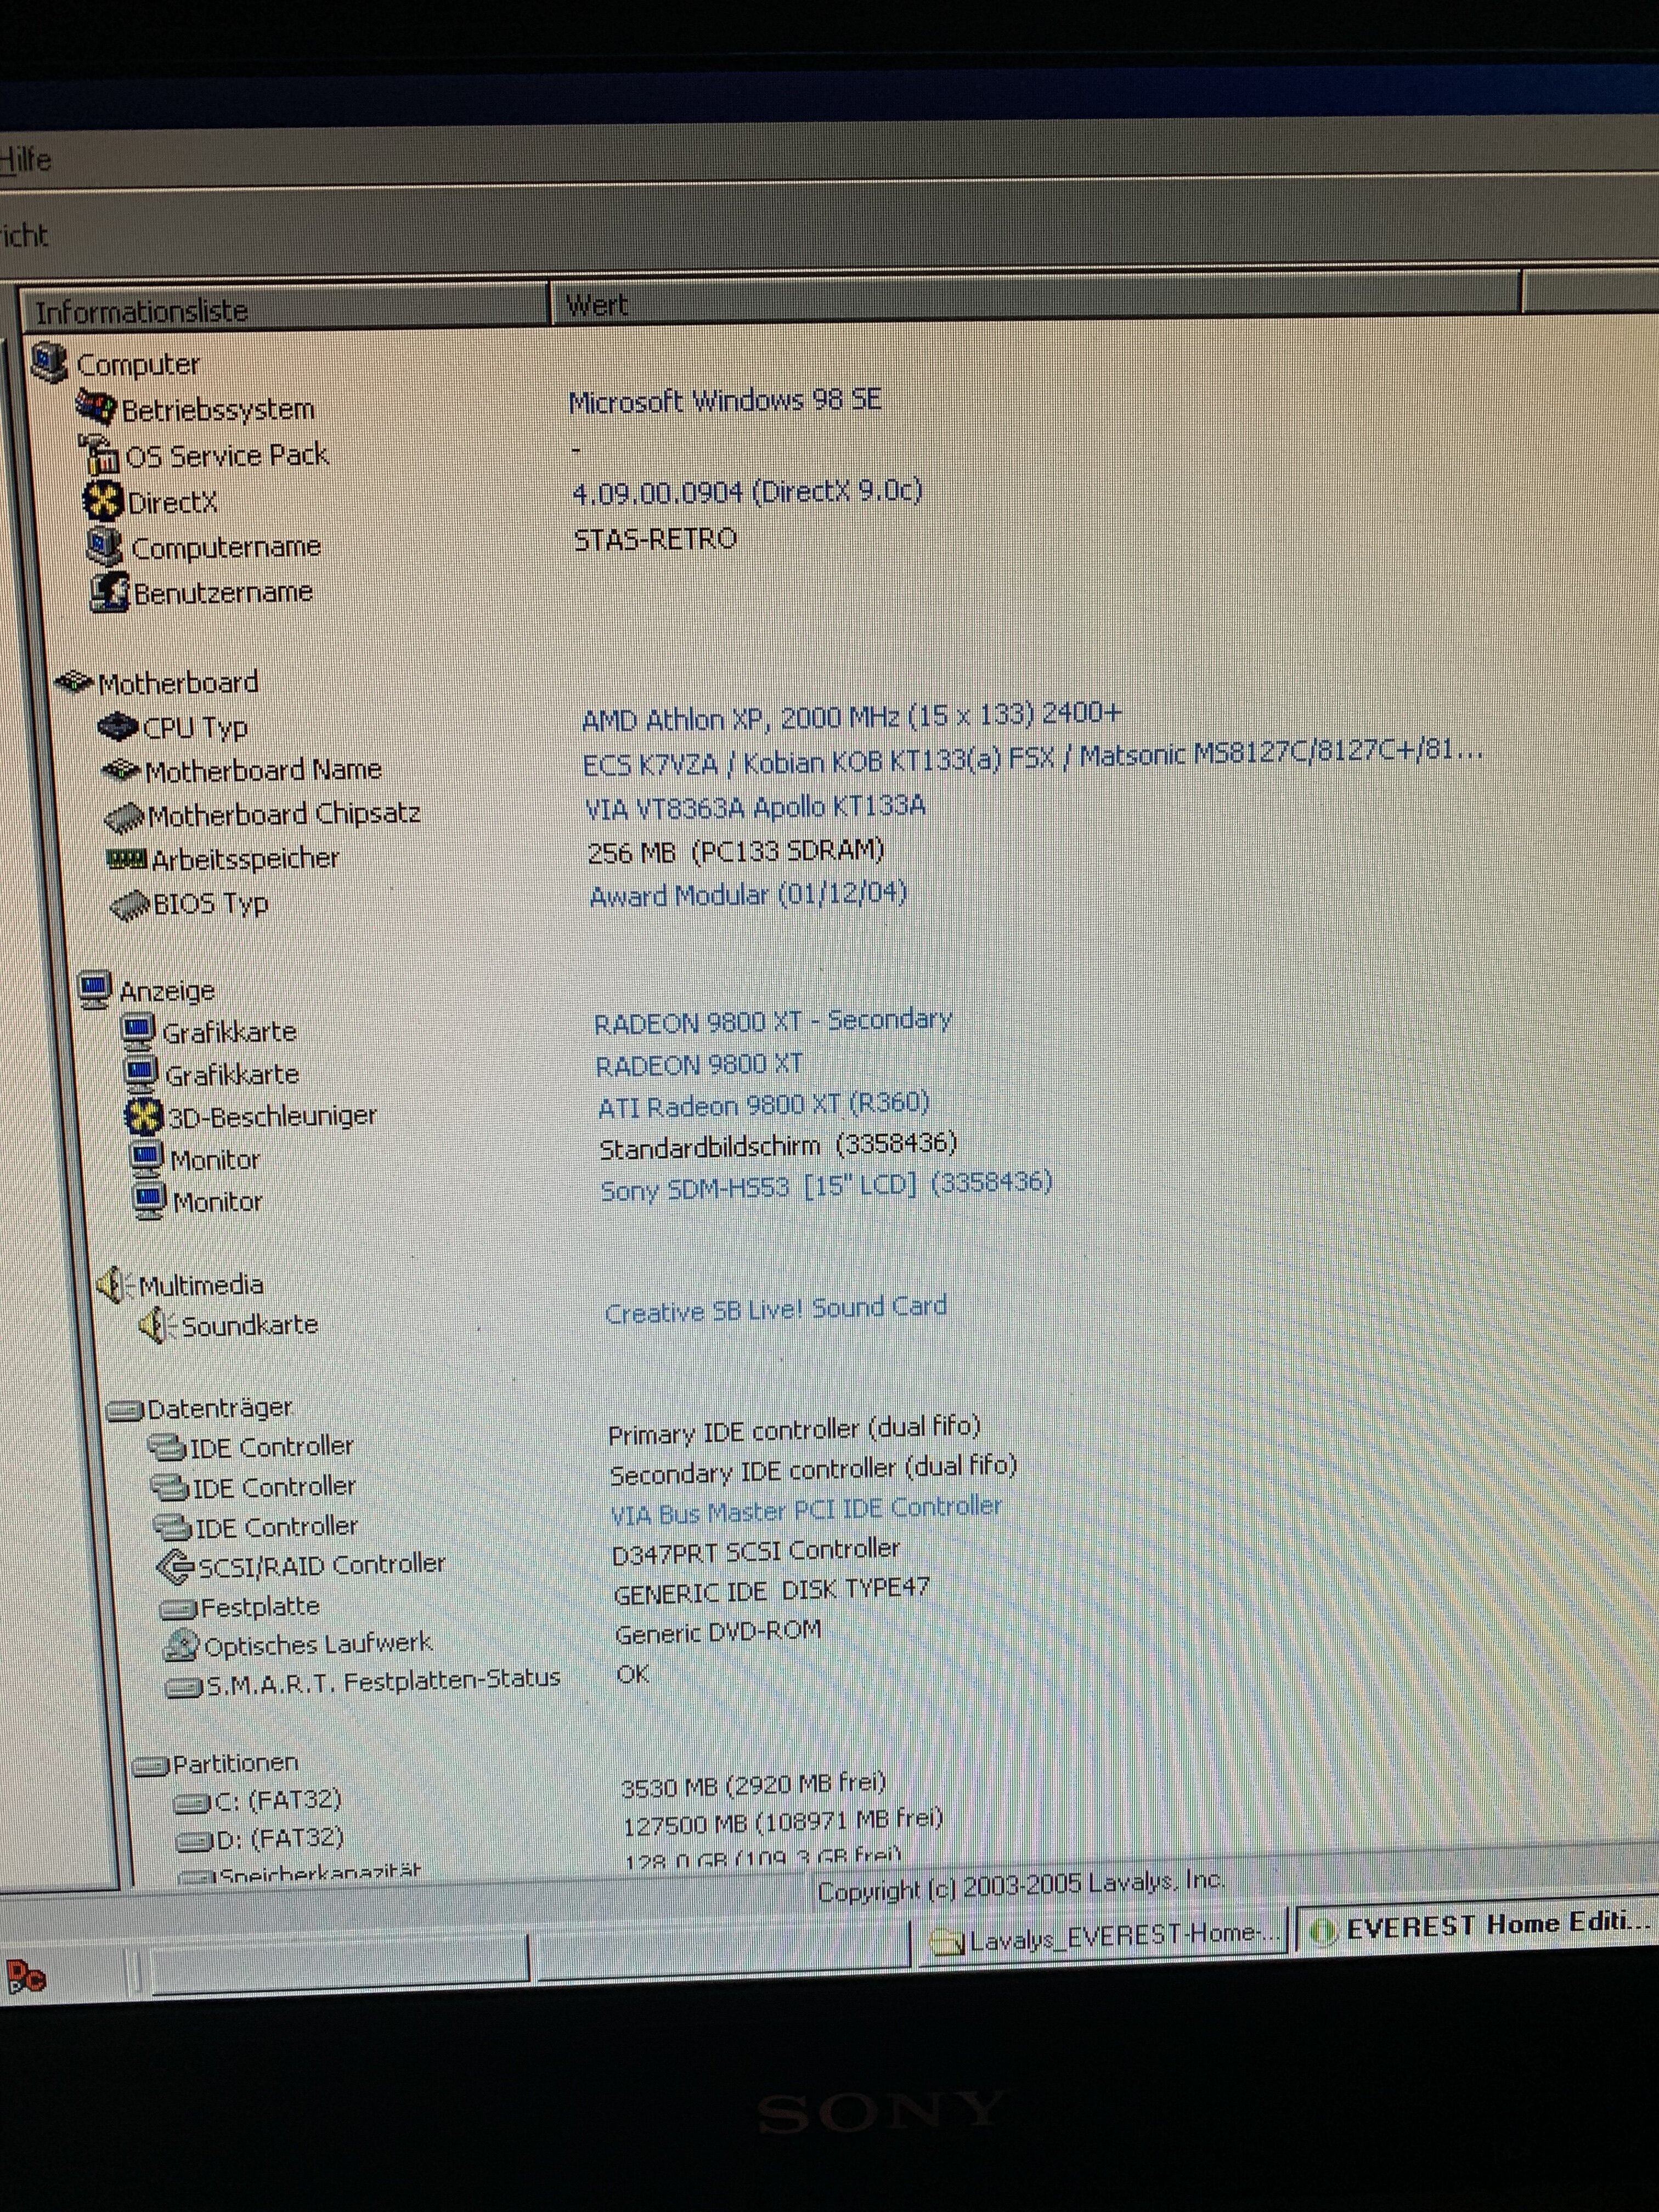
Task: Select the 3530 MB (2920 MB frei) value
Action: pyautogui.click(x=753, y=1785)
